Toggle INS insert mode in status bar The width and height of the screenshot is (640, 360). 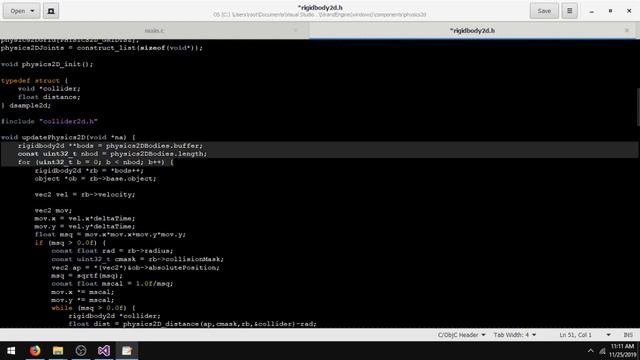point(628,335)
